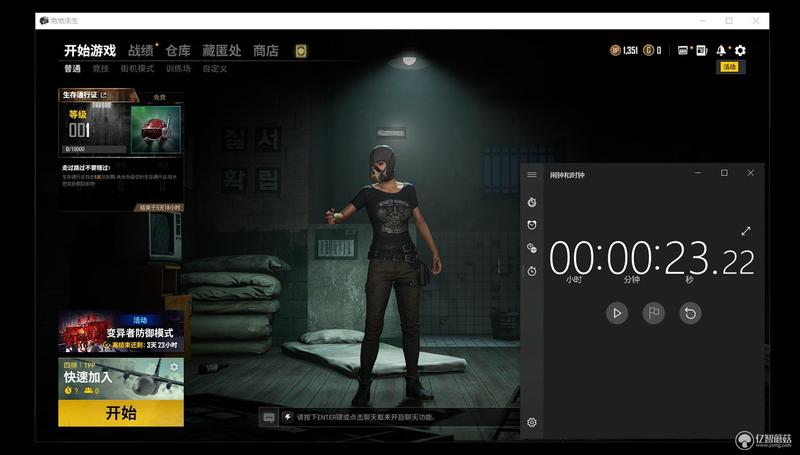Viewport: 800px width, 455px height.
Task: Select the 竞技 ranked sub-tab
Action: coord(101,68)
